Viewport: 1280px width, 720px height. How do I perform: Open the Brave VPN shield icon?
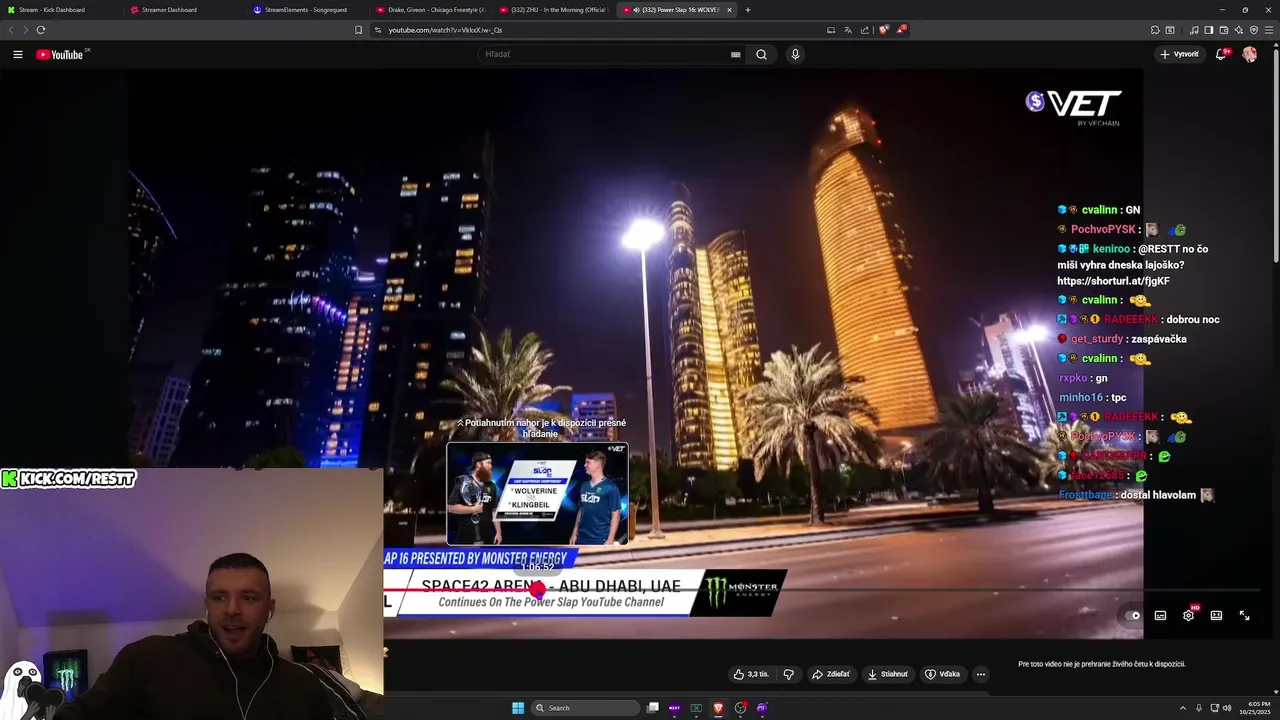[x=1254, y=30]
